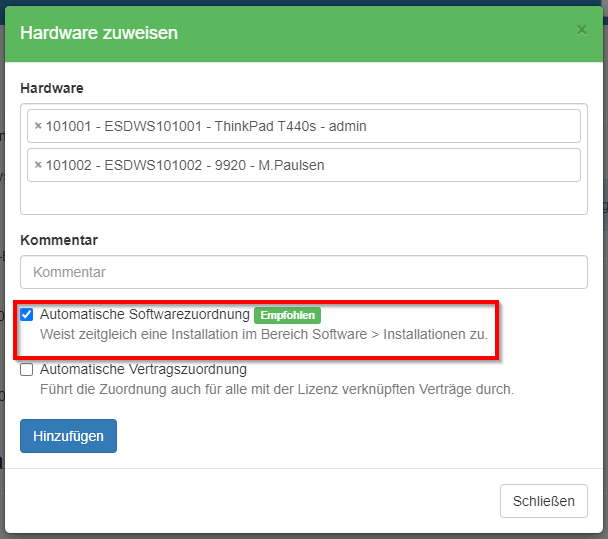Screen dimensions: 608x539
Task: Click the description about verknüpften Verträge
Action: 277,389
